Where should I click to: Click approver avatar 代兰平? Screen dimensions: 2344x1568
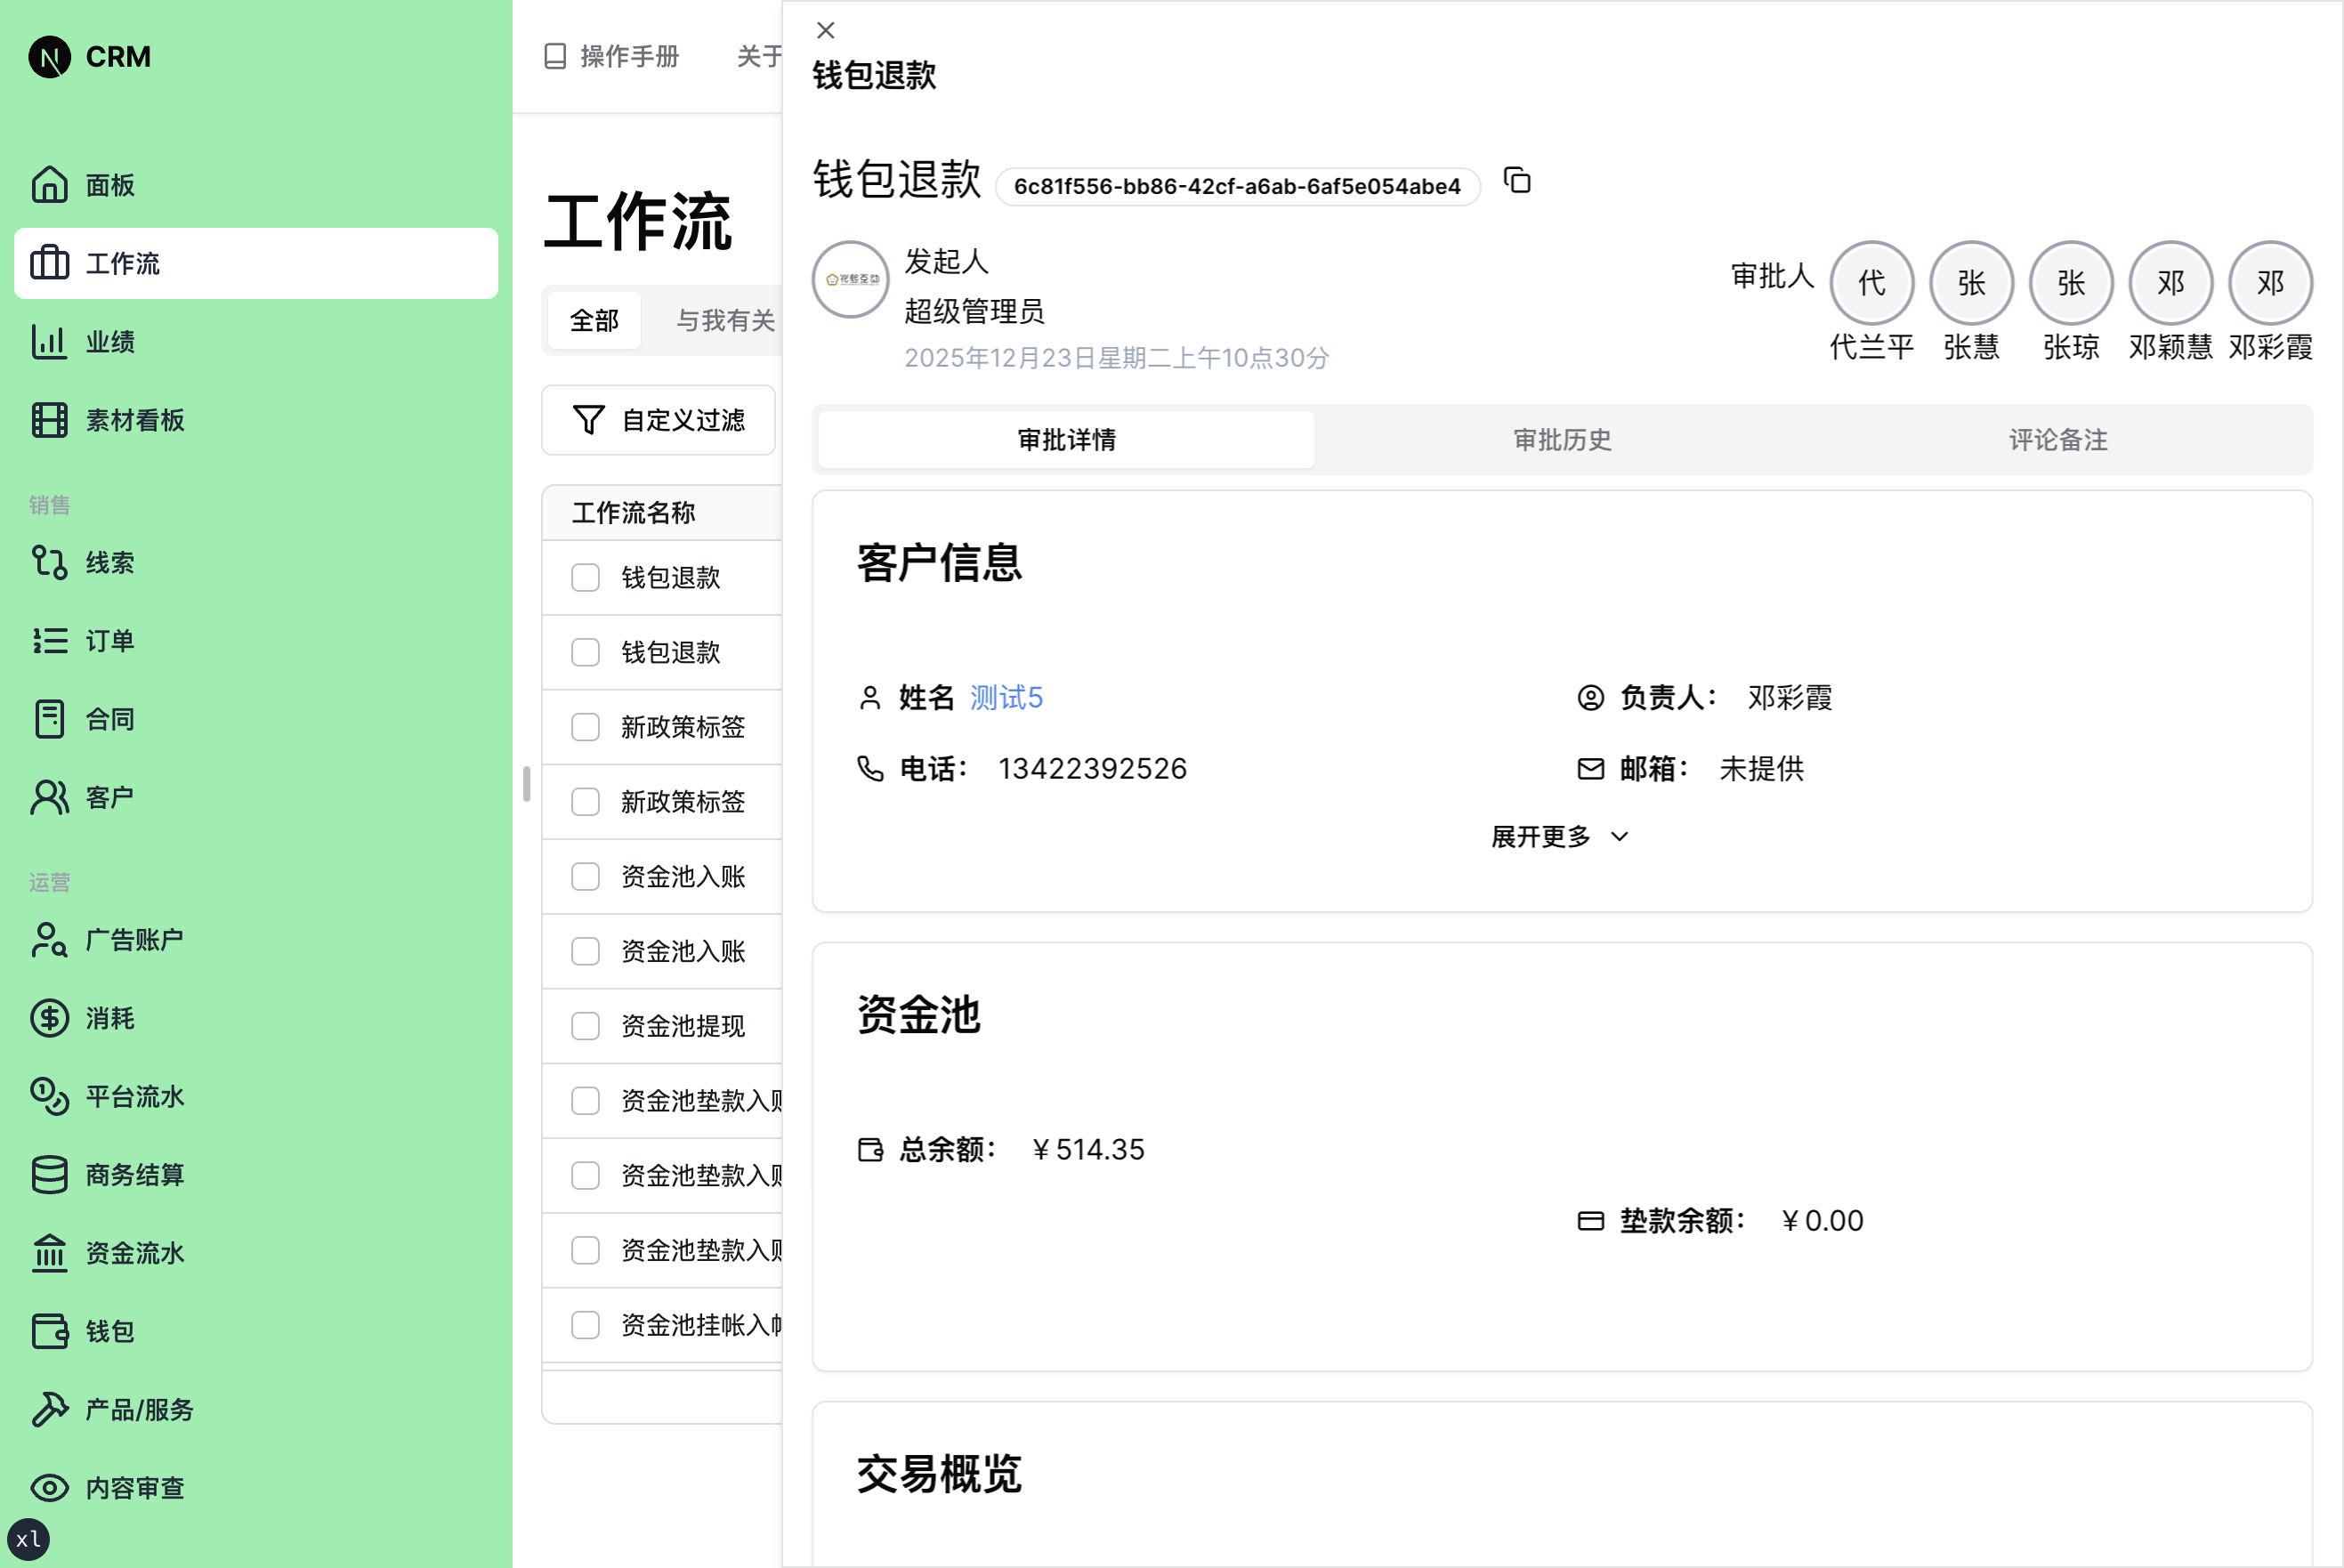pyautogui.click(x=1871, y=283)
